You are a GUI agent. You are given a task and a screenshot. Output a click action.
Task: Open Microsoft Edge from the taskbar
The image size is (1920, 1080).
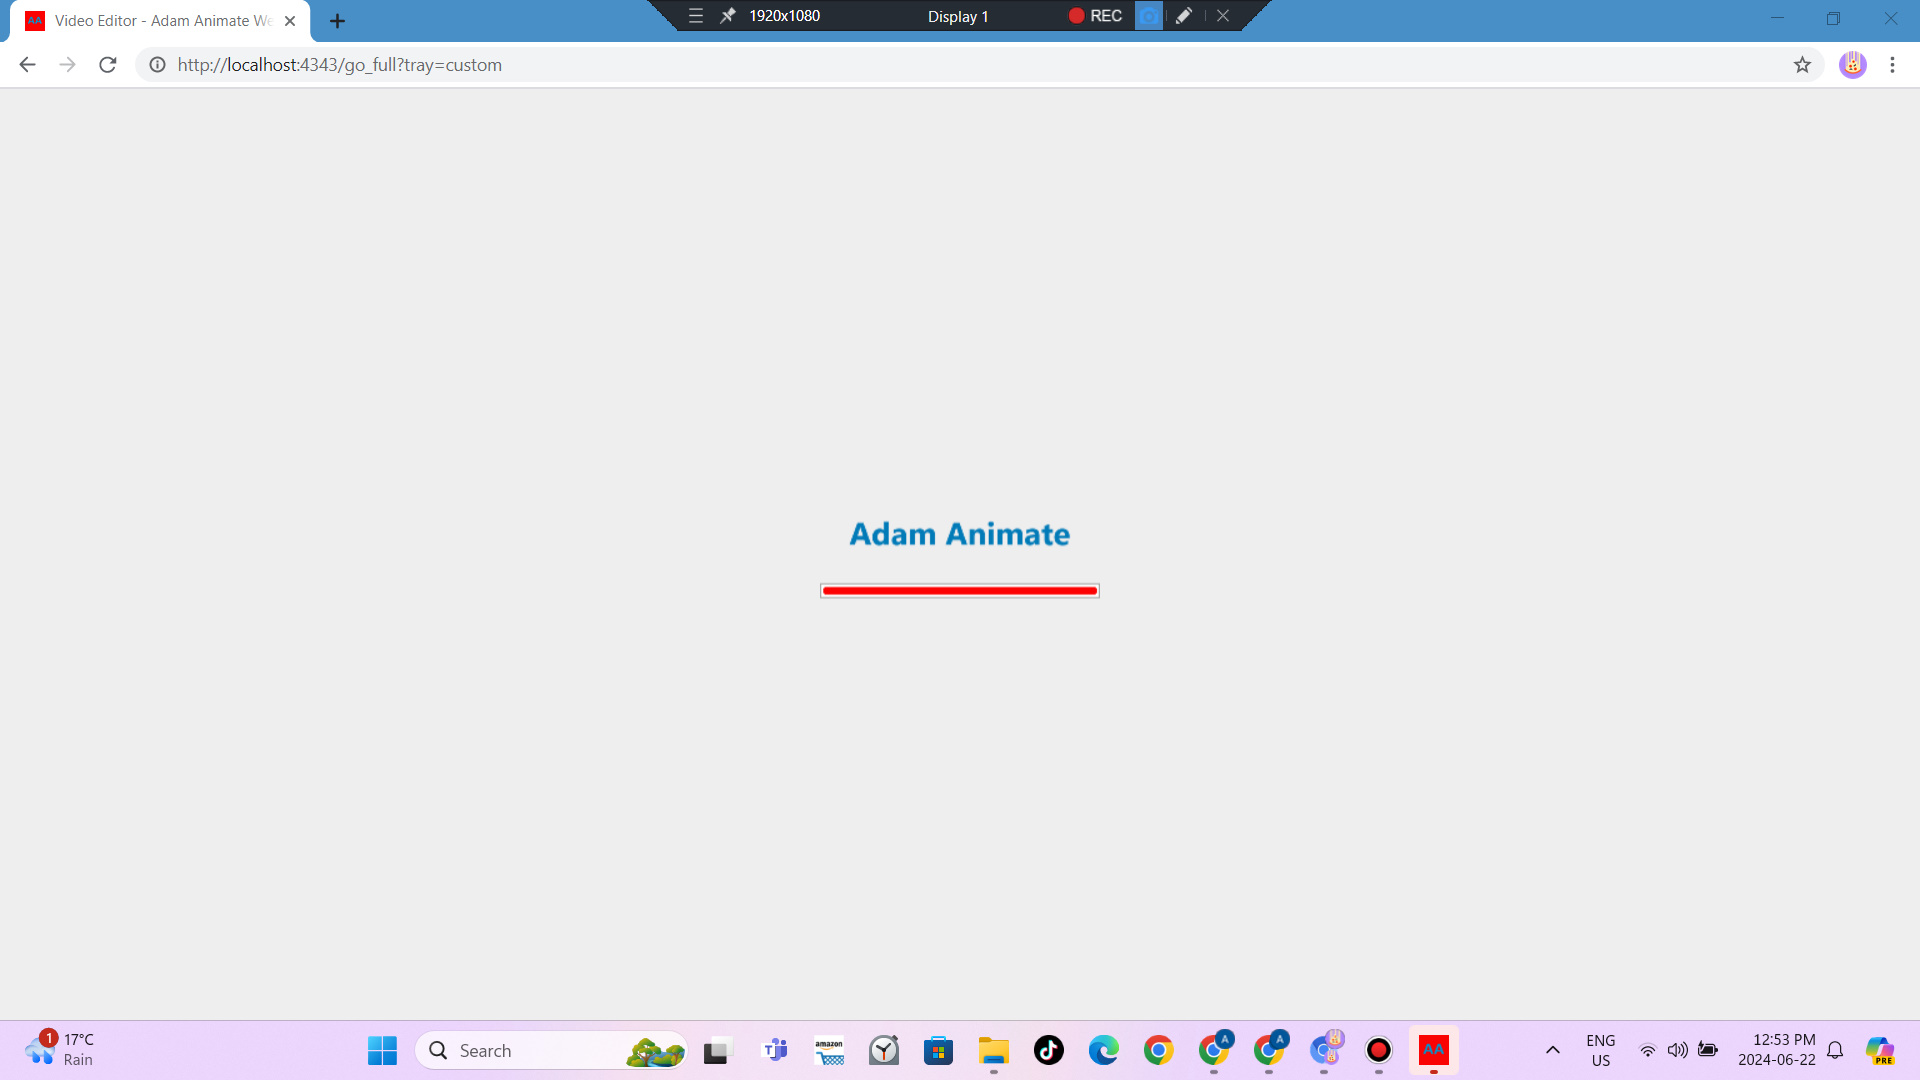(1104, 1051)
